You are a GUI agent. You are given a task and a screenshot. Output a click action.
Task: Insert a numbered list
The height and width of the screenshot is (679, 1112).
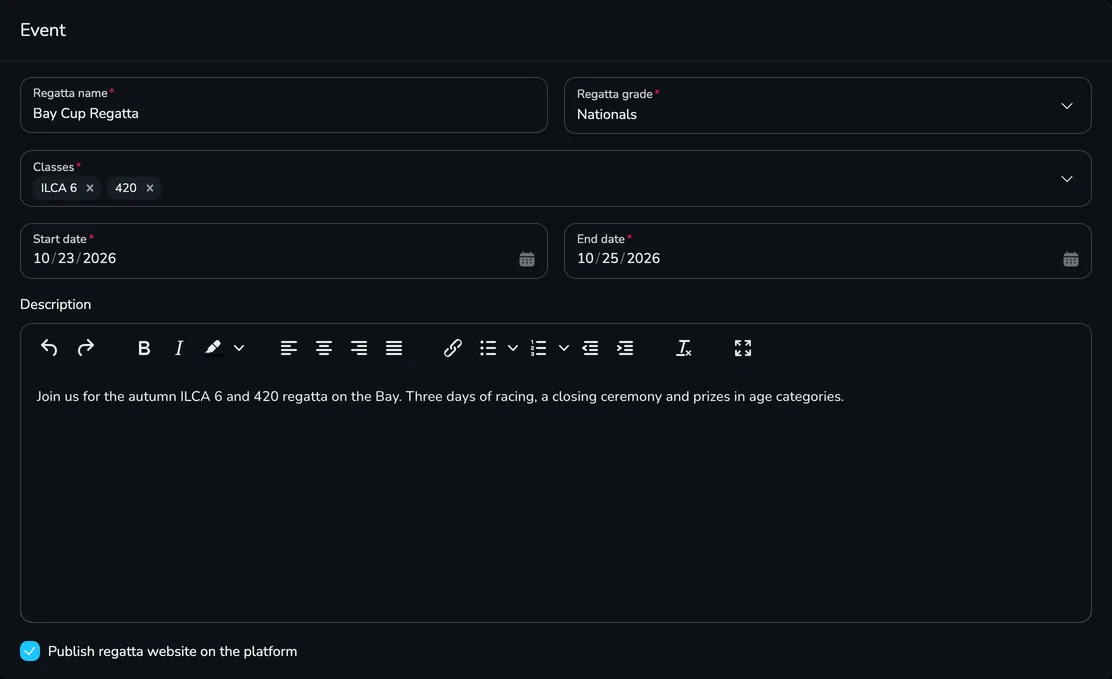[539, 348]
